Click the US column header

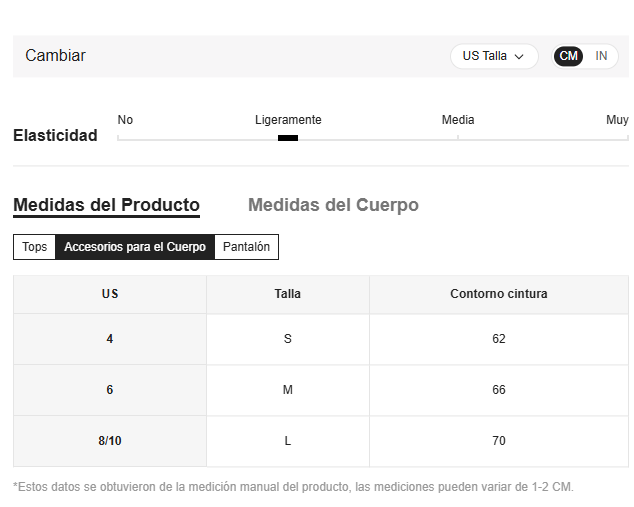point(110,294)
